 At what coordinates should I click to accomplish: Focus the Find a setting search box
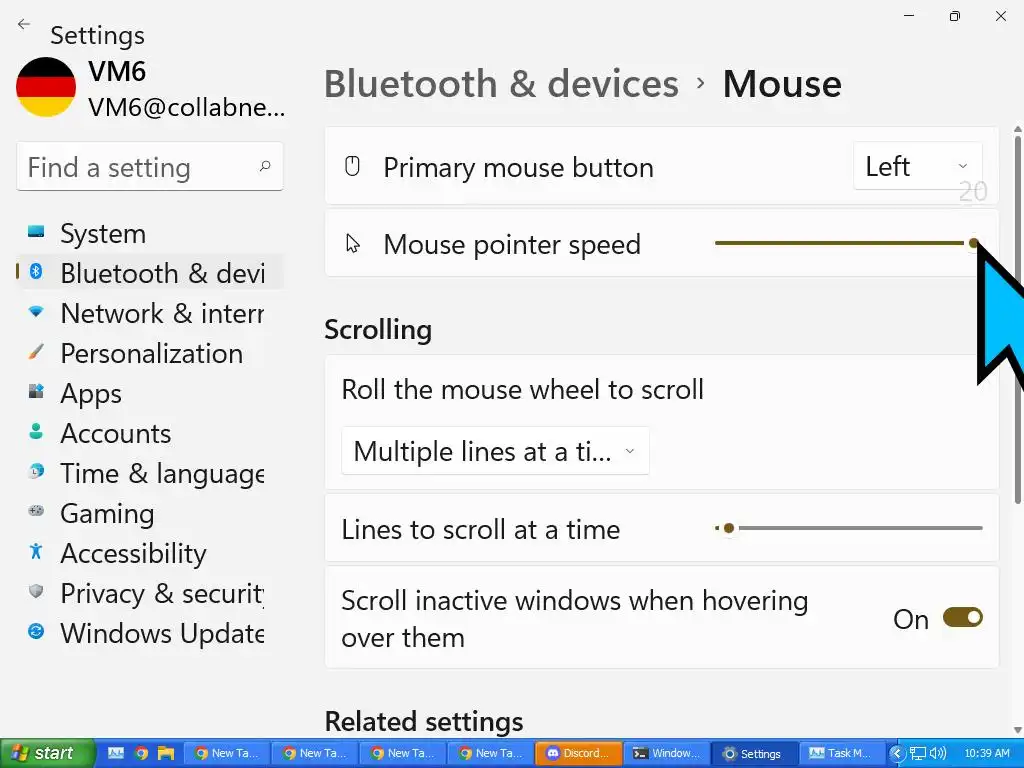pos(150,167)
